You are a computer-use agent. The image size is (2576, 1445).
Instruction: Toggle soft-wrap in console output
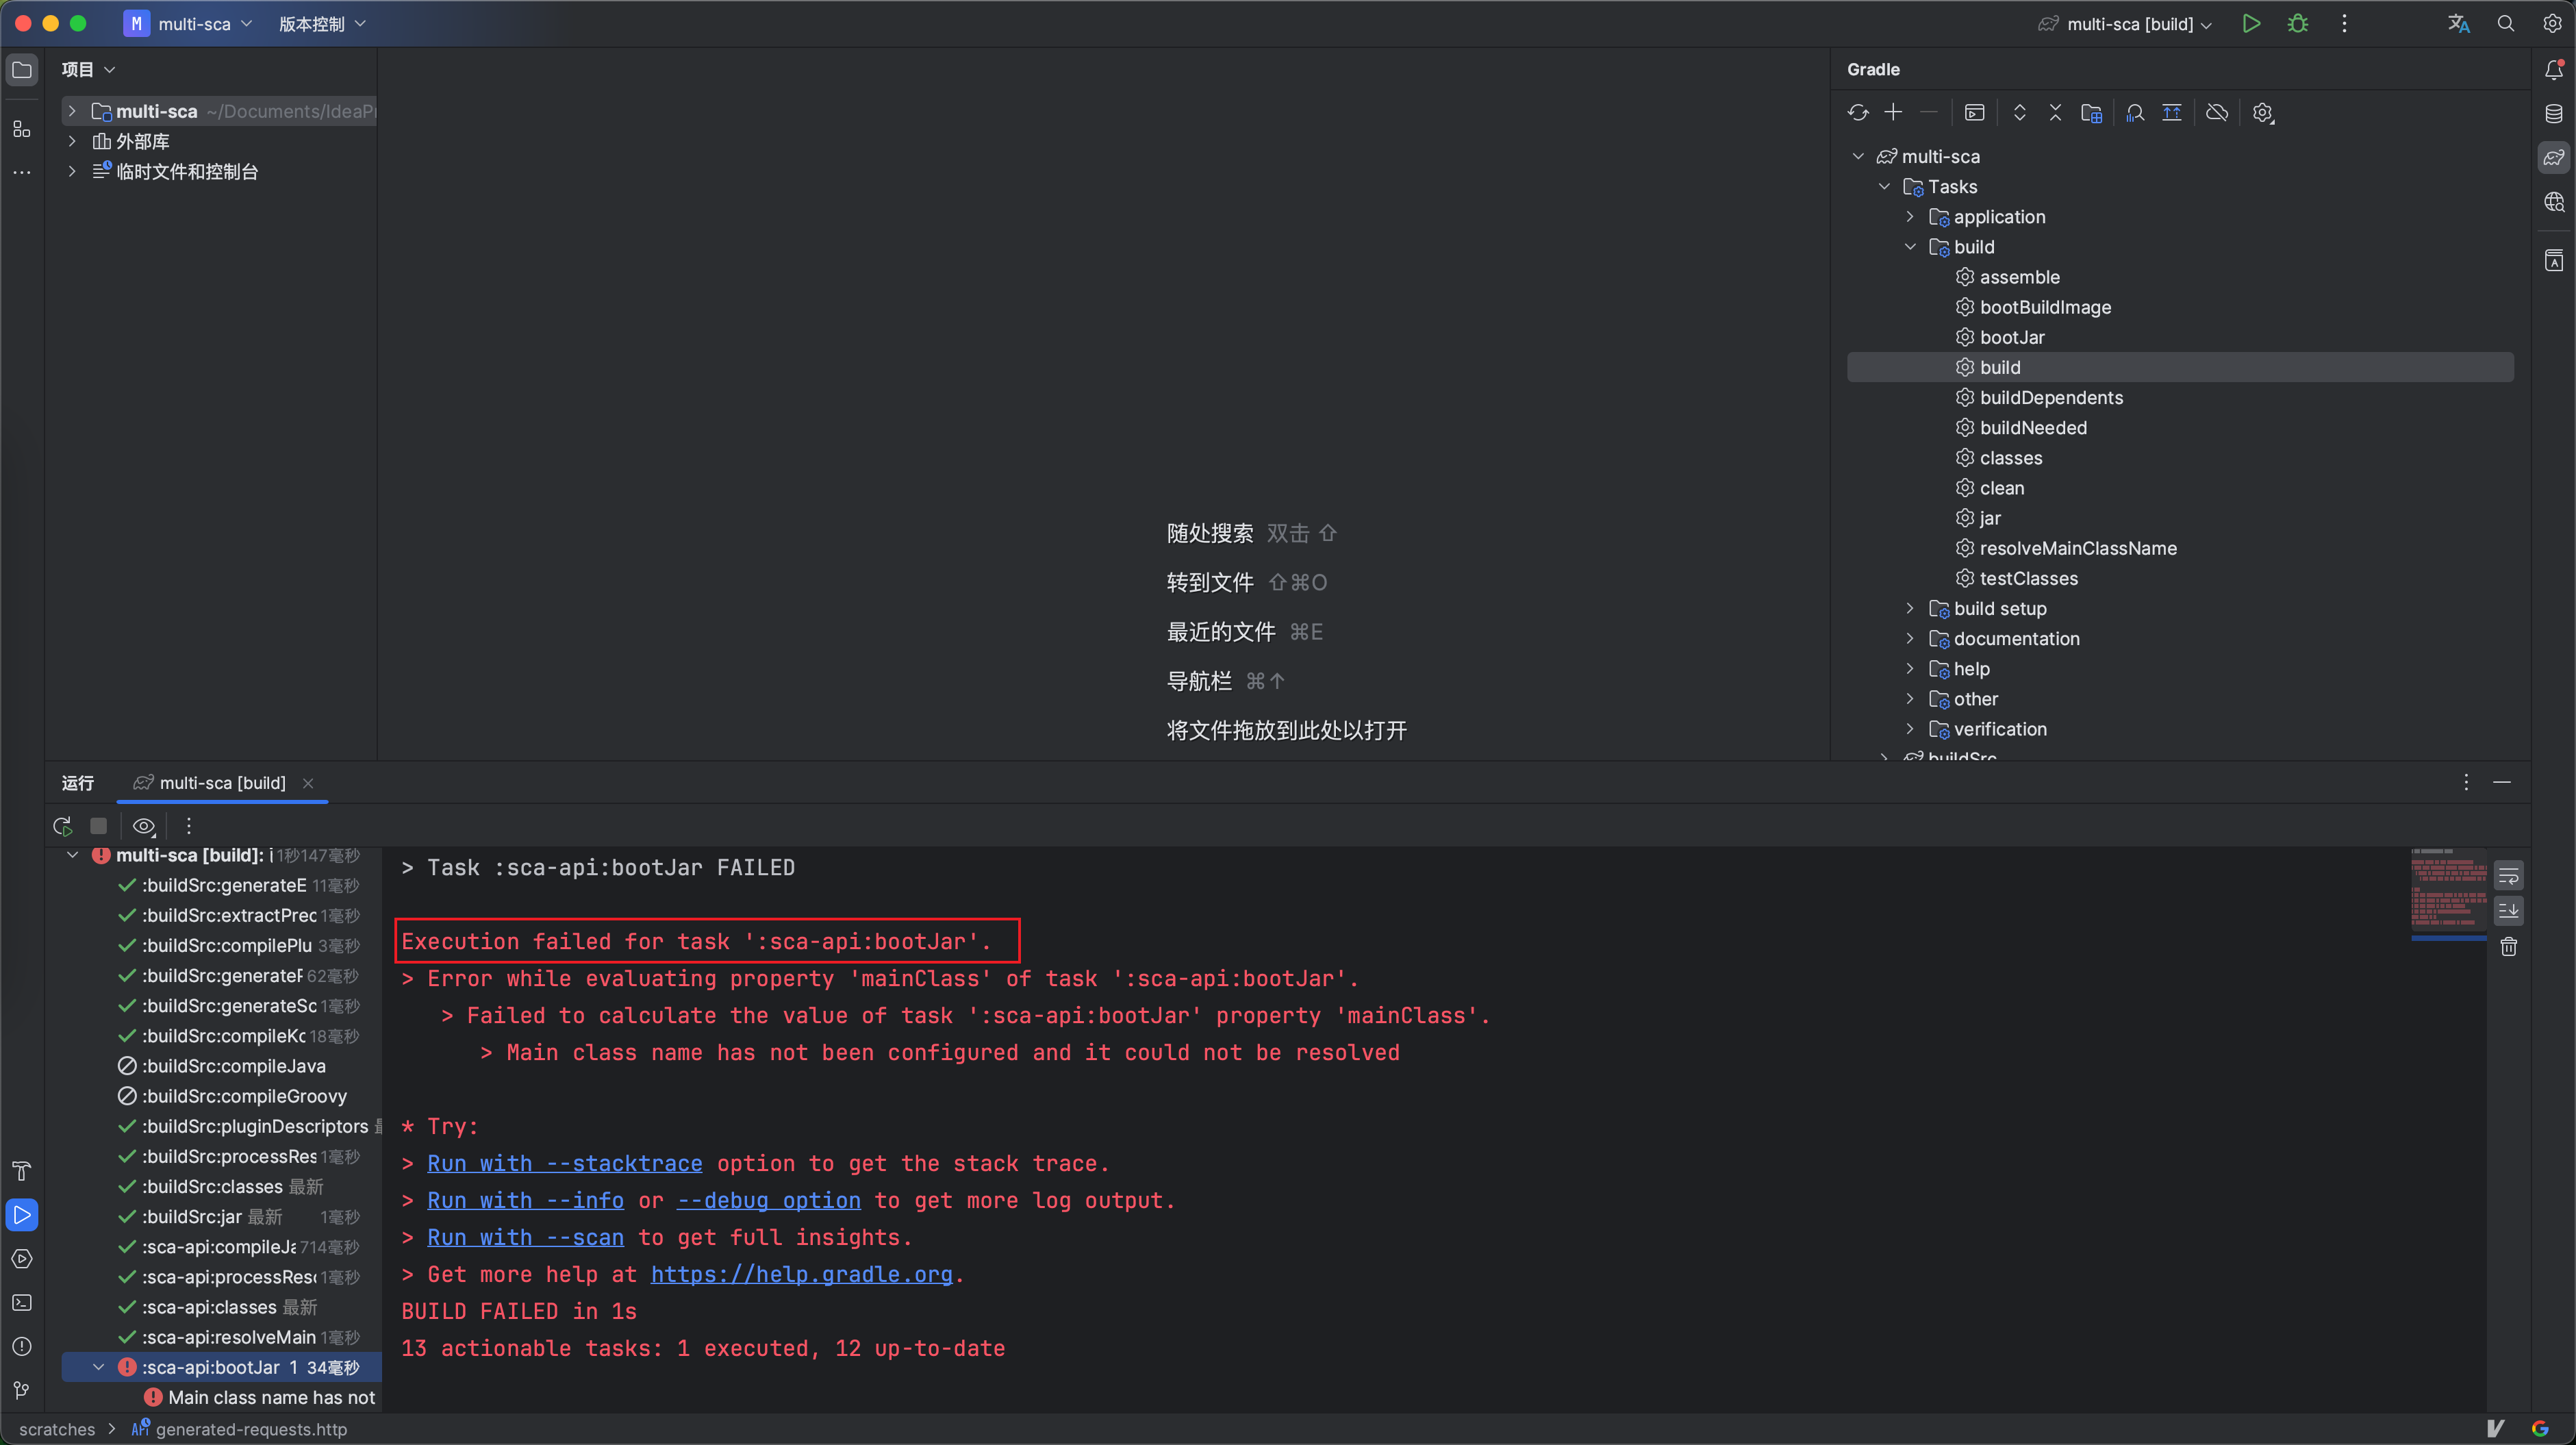click(2508, 877)
